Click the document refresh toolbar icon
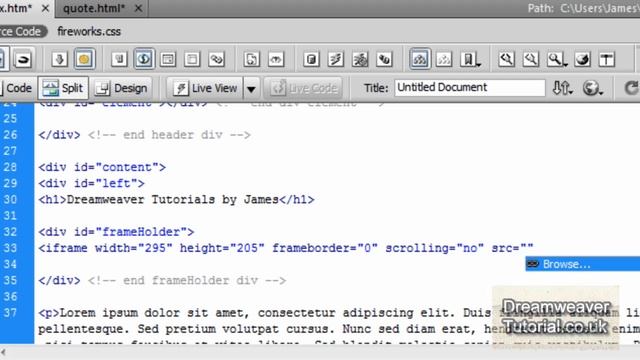This screenshot has width=640, height=360. point(251,60)
